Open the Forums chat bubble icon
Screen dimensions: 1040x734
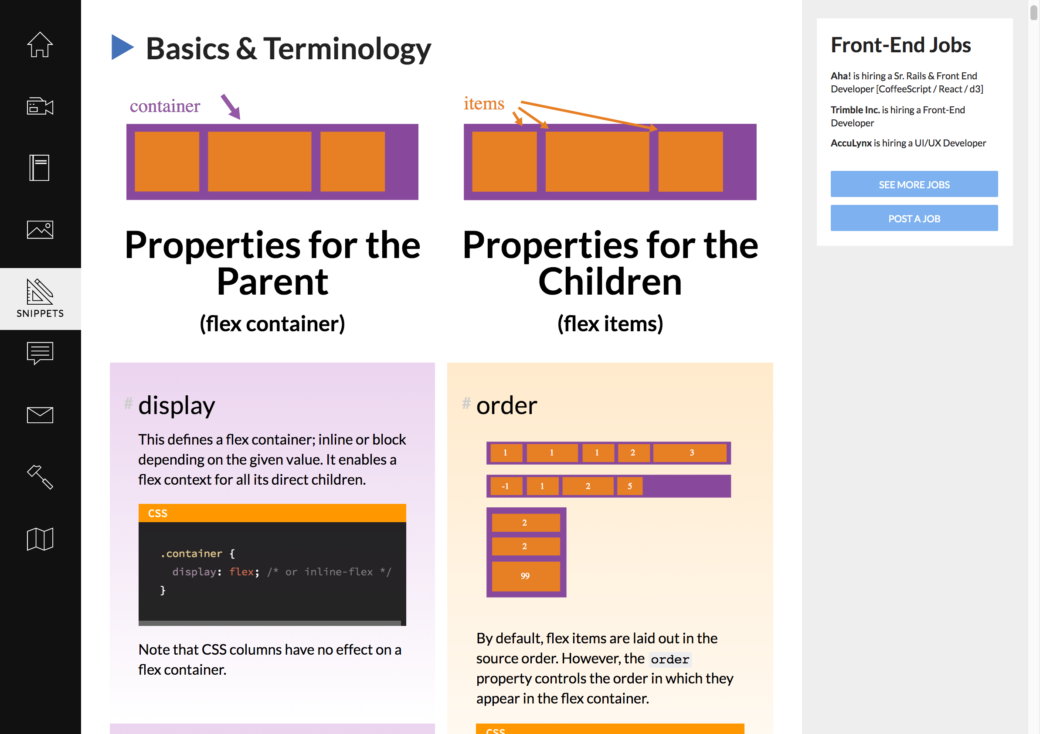40,353
